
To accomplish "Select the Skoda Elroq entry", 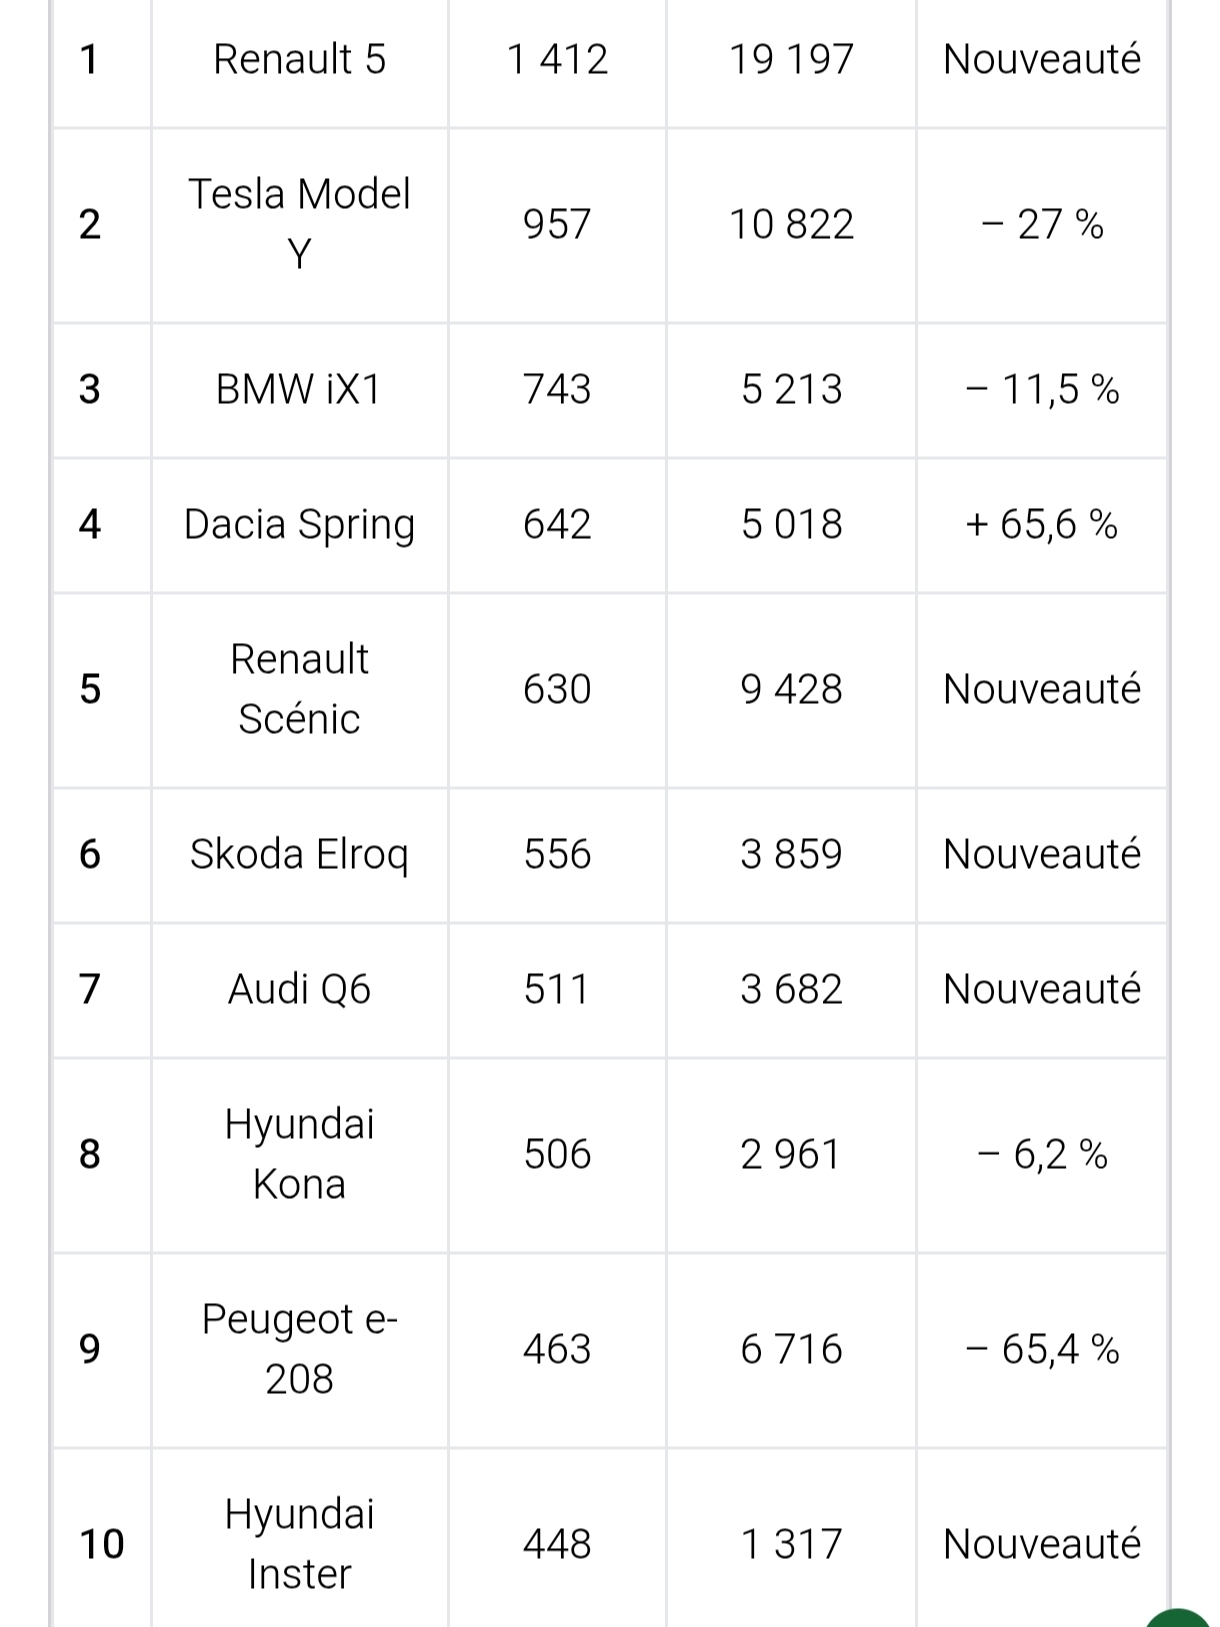I will [299, 854].
